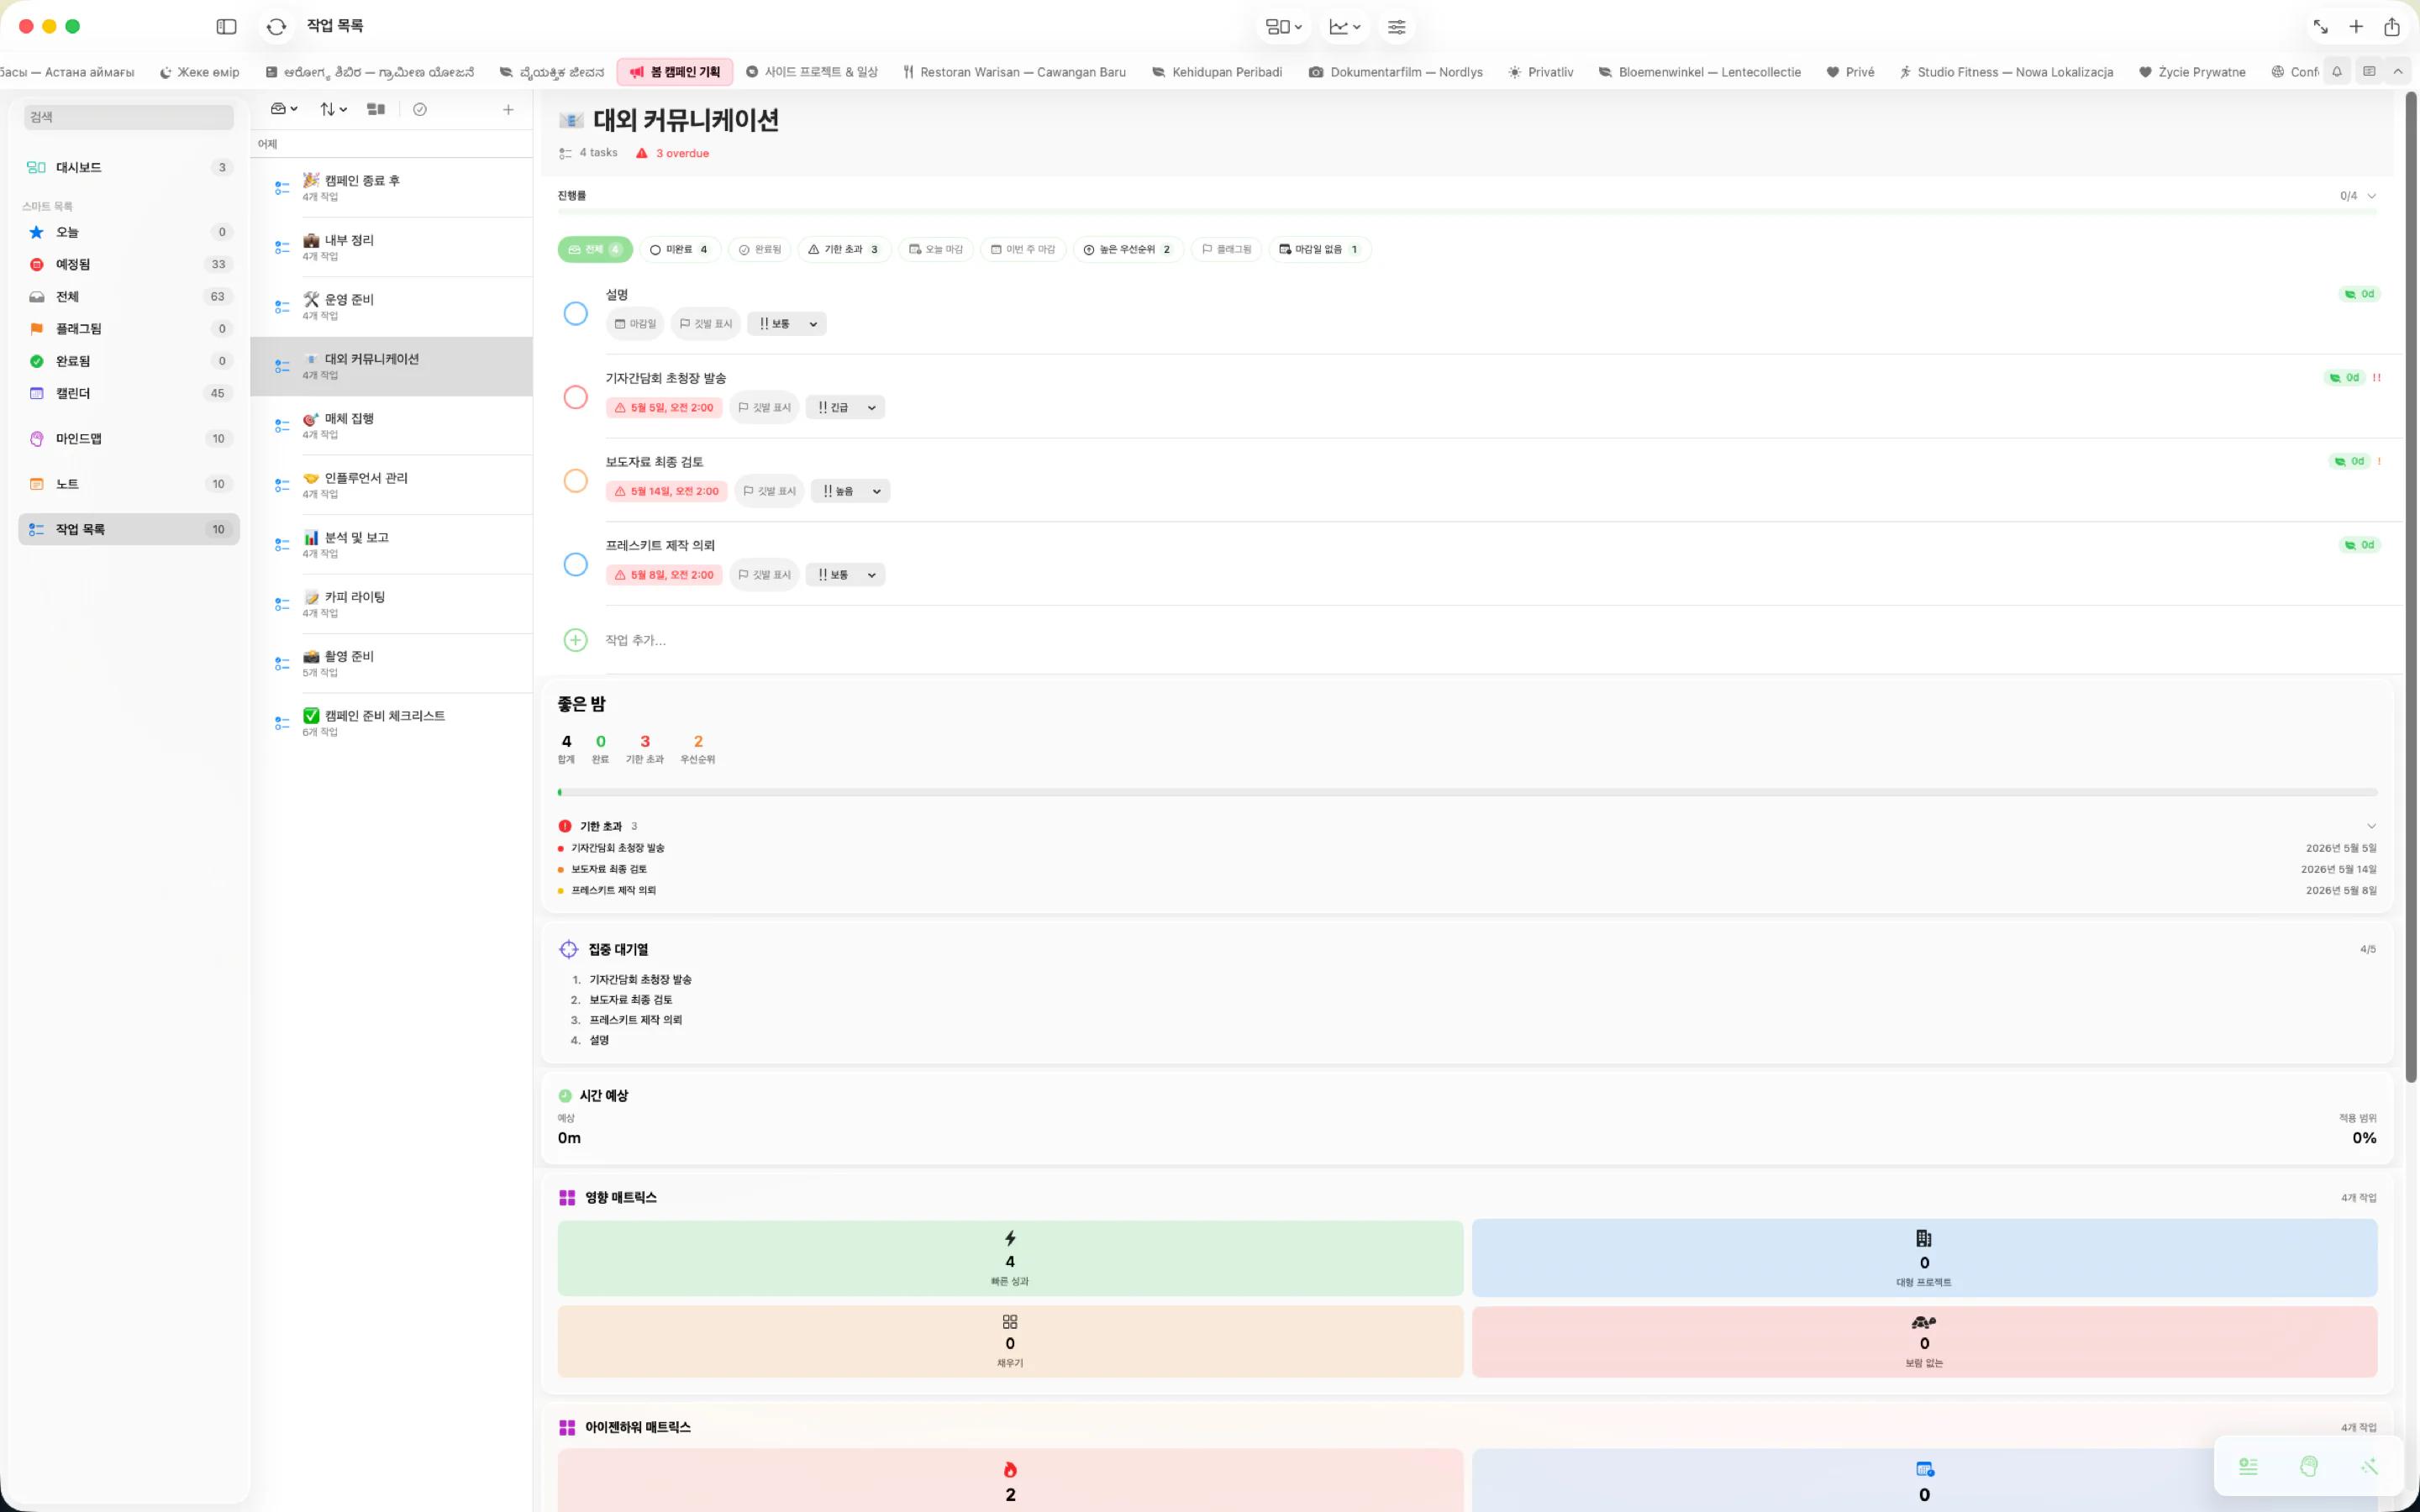The image size is (2420, 1512).
Task: Open 노트 in the sidebar
Action: (129, 484)
